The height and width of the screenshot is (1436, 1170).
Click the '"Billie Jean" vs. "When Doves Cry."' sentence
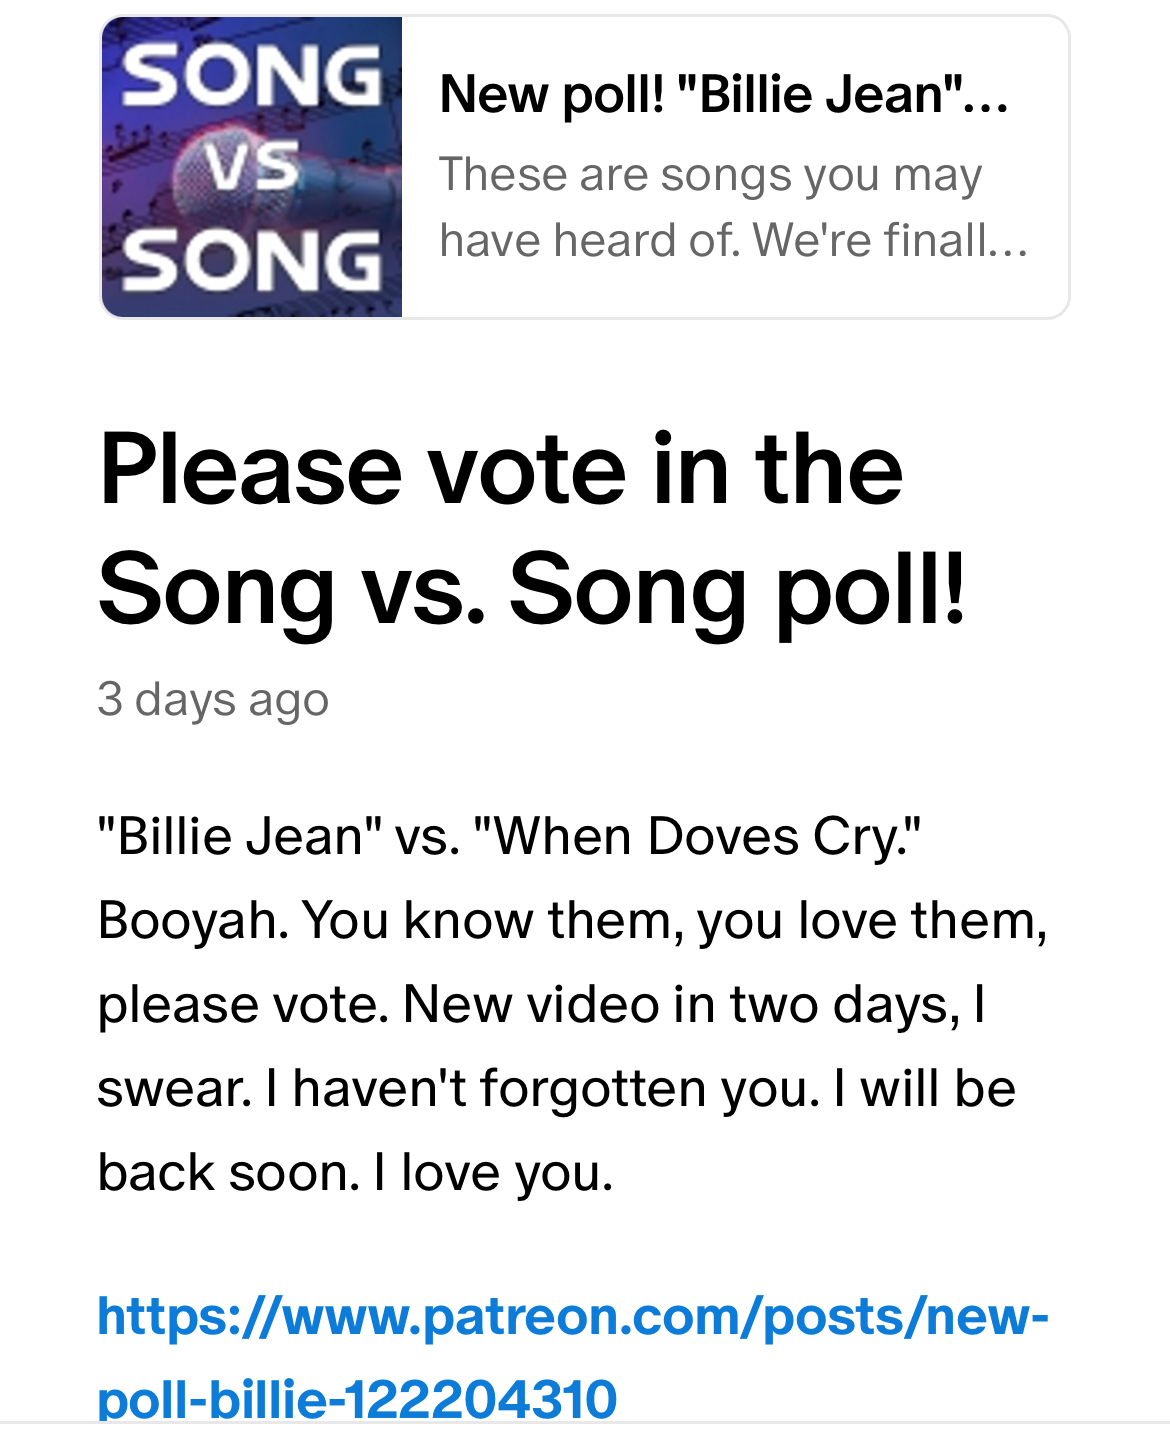pyautogui.click(x=509, y=836)
